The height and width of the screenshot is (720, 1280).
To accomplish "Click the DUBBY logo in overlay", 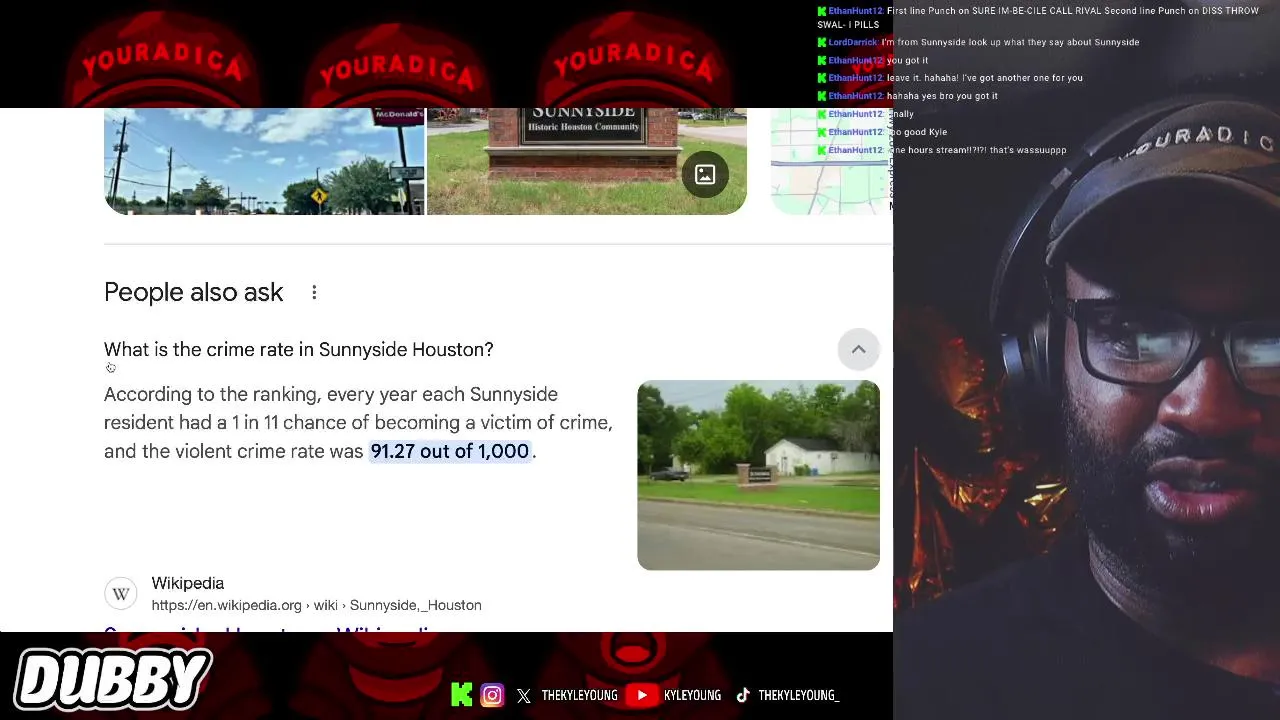I will pos(112,680).
